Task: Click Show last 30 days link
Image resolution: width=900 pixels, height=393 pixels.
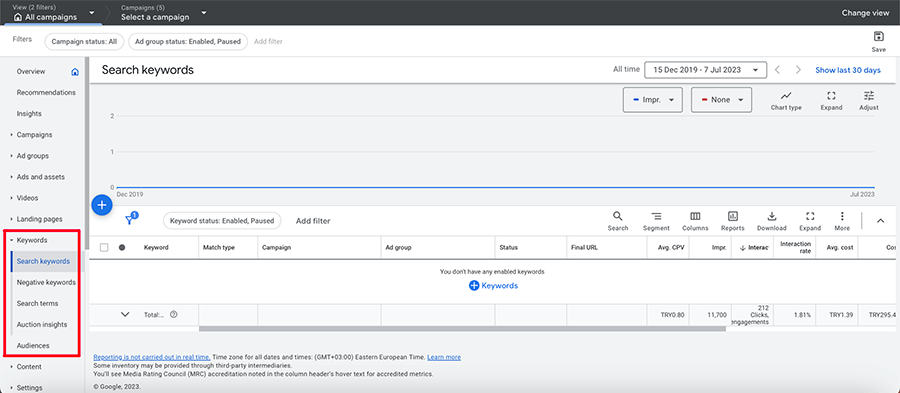Action: tap(848, 70)
